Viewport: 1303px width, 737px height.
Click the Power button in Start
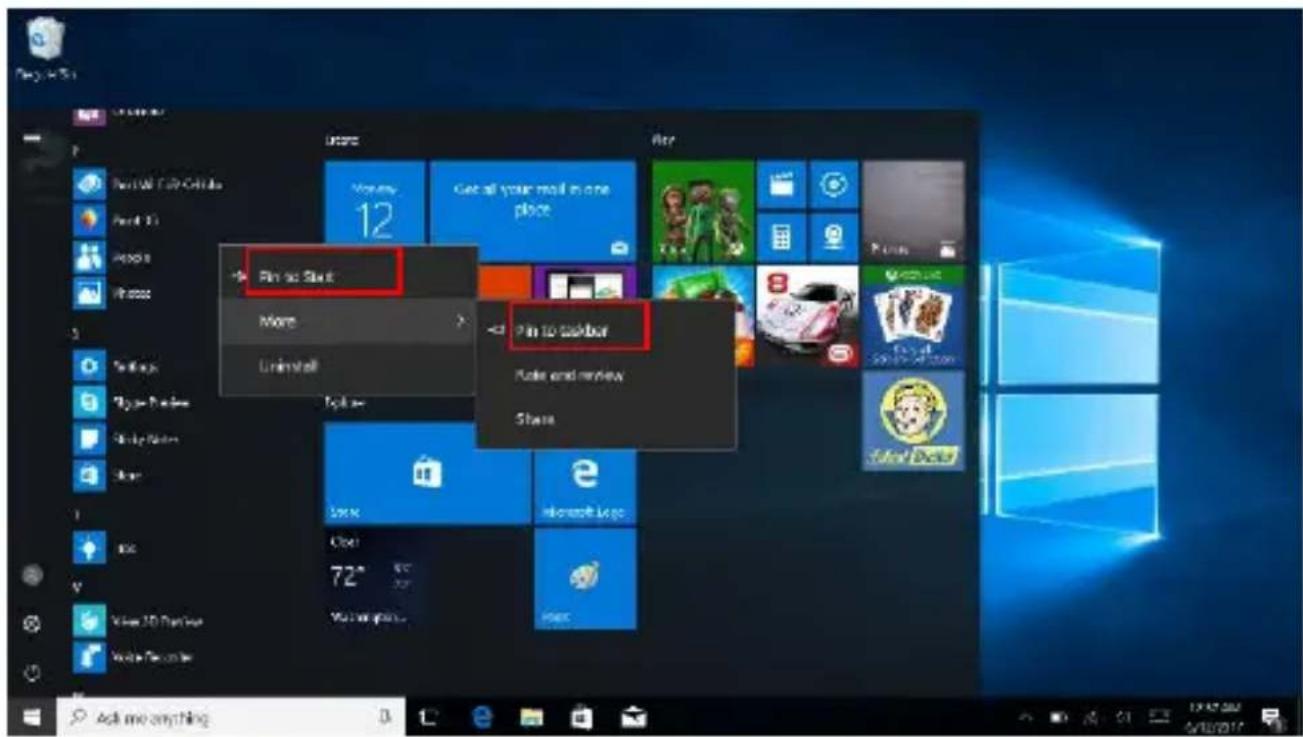coord(33,671)
